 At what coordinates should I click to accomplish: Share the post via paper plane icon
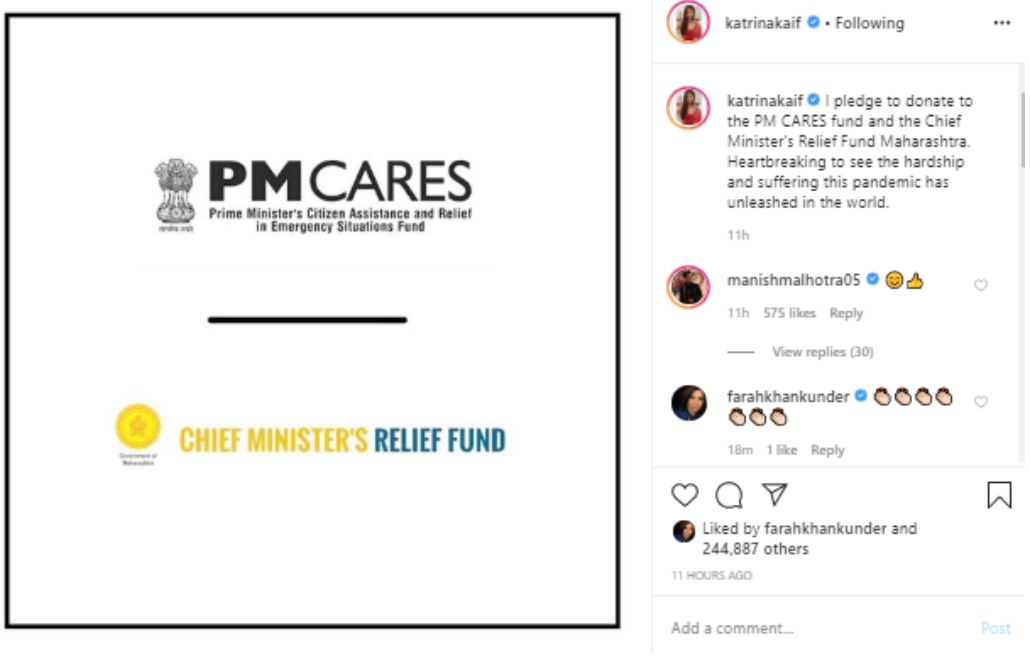coord(774,495)
